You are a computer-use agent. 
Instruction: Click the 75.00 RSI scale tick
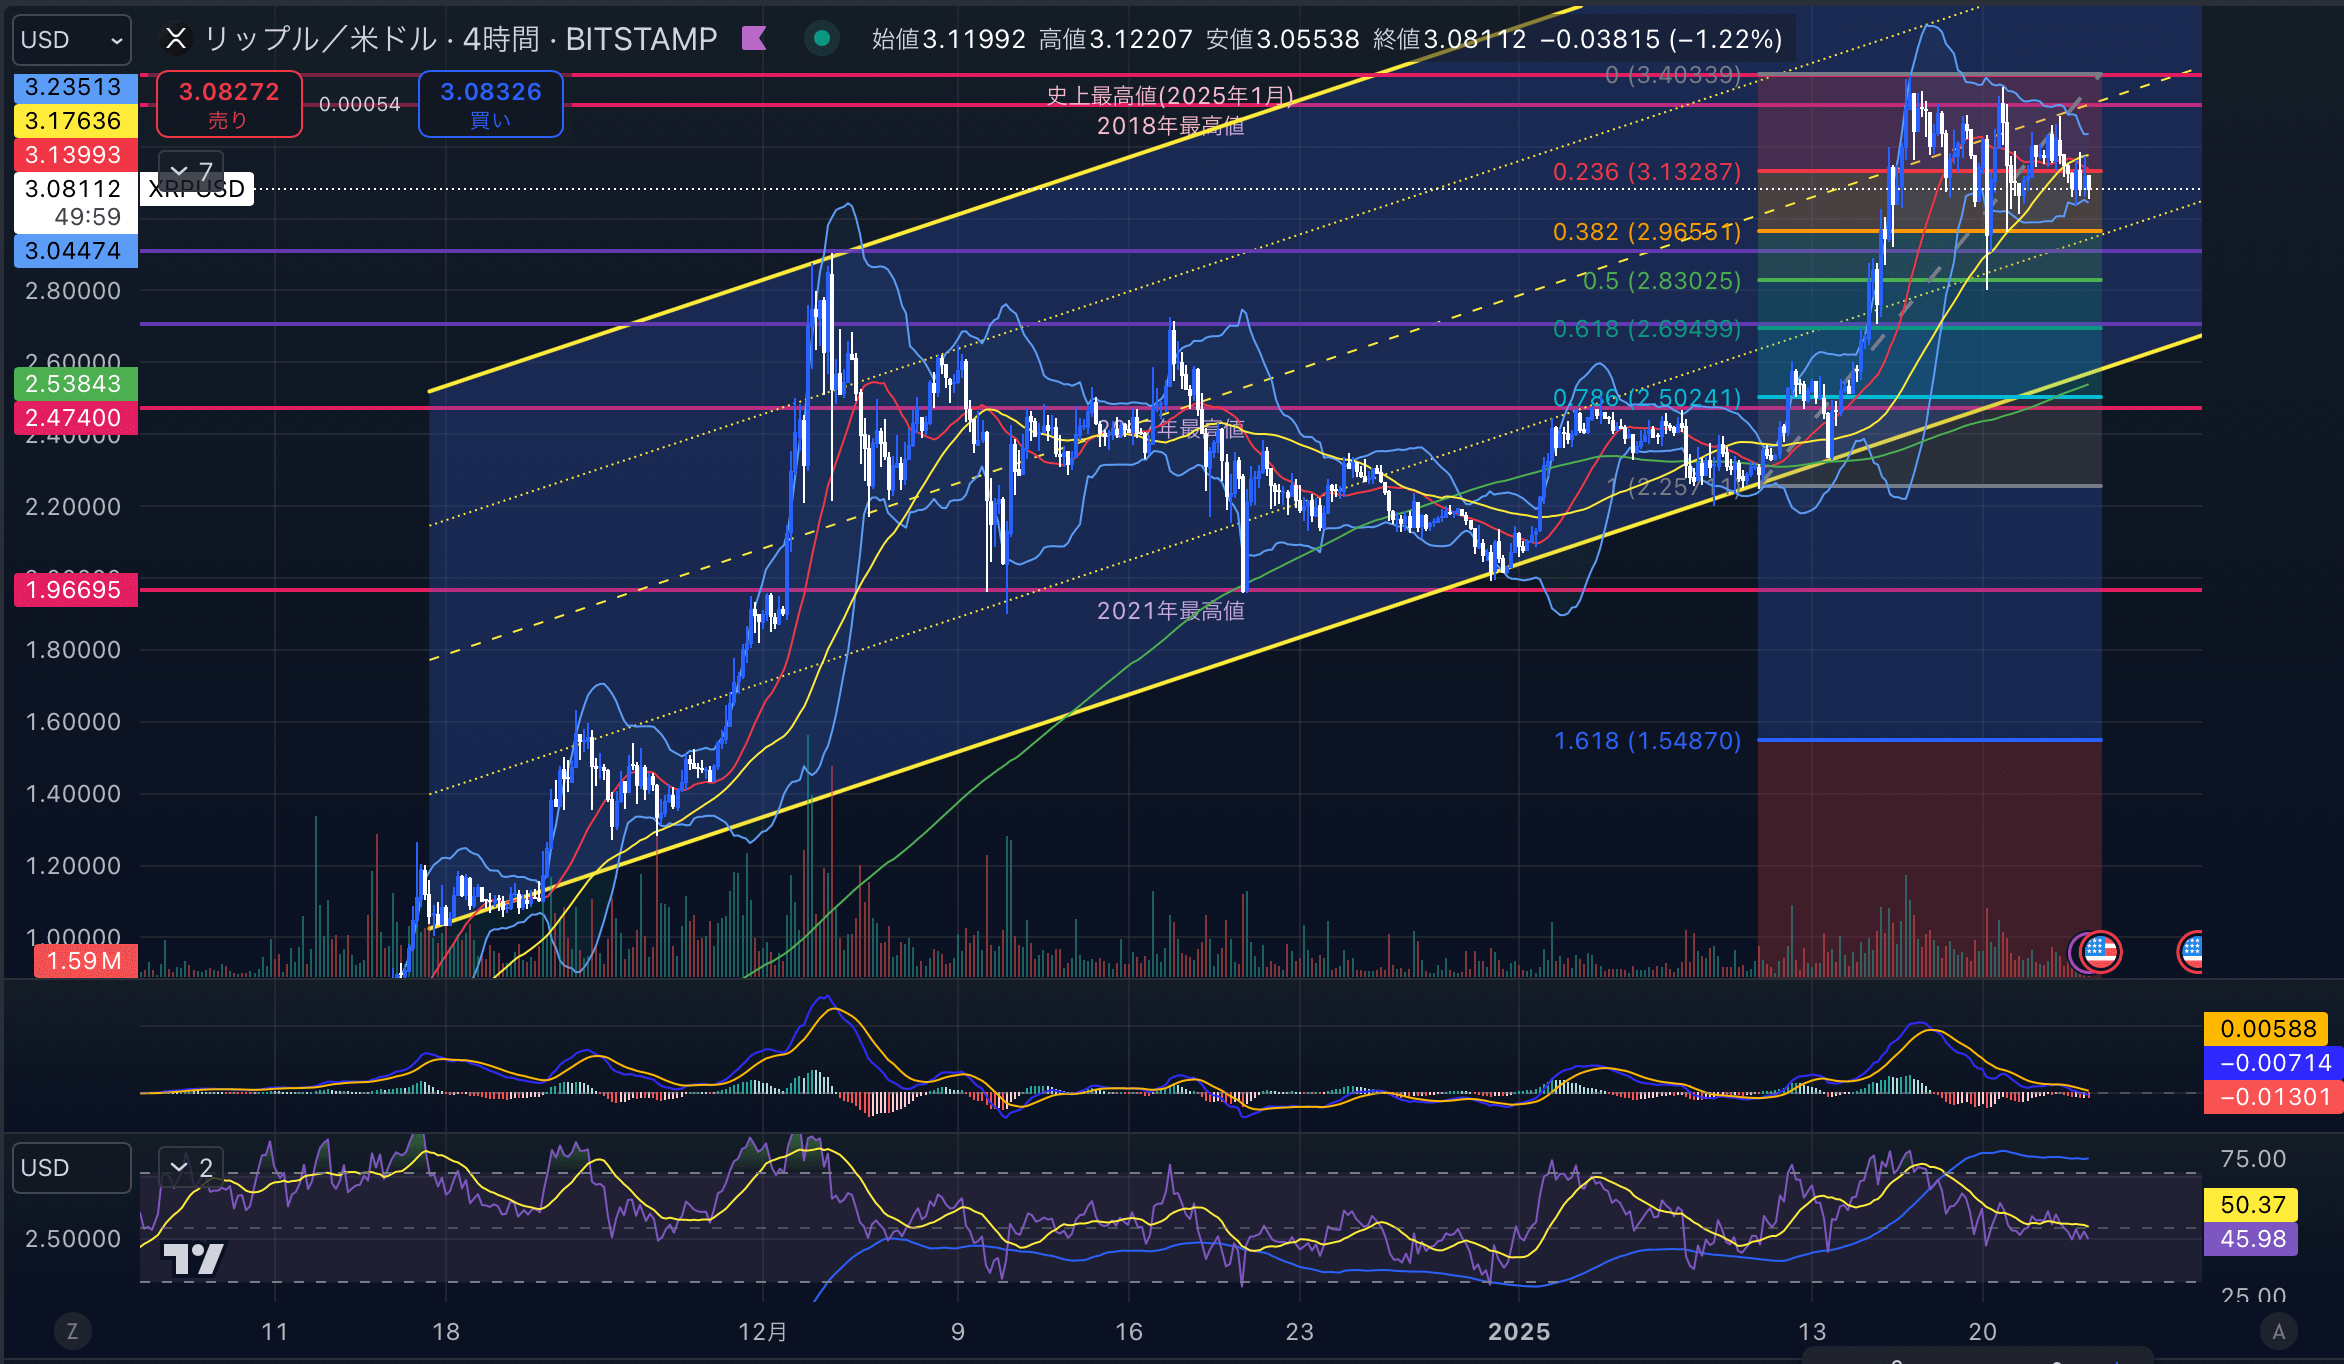tap(2253, 1159)
